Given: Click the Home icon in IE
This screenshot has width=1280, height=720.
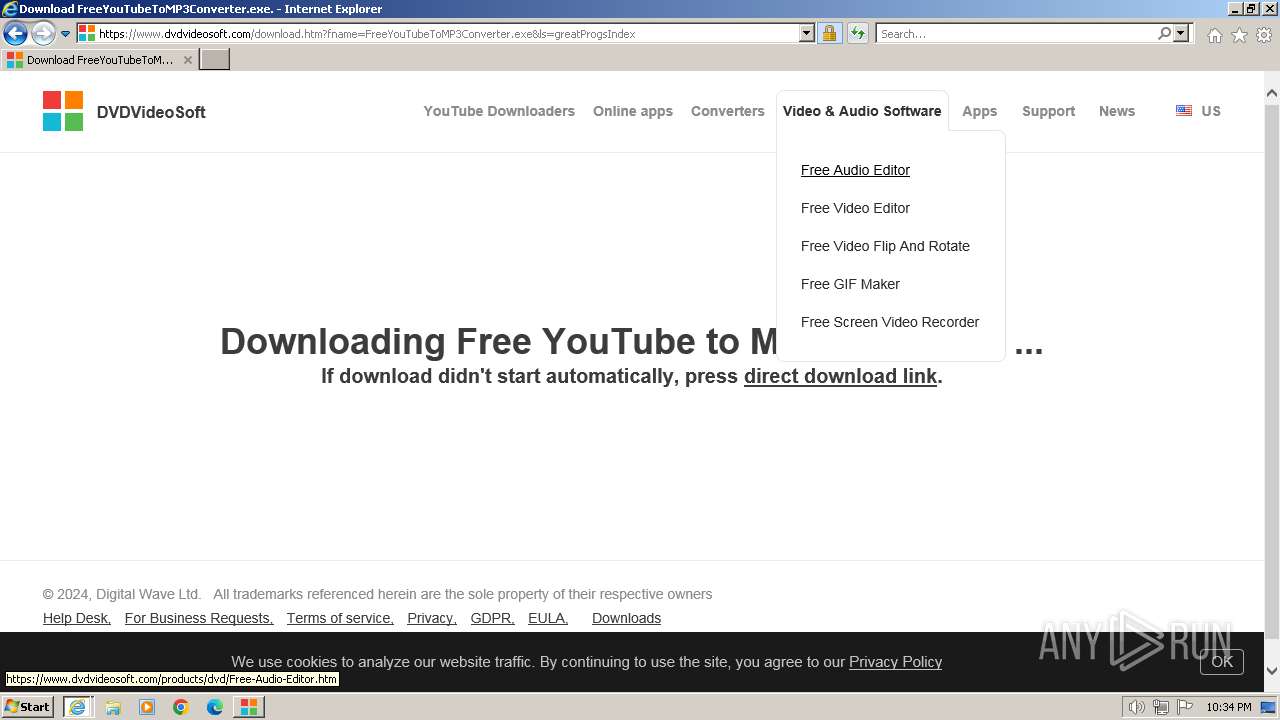Looking at the screenshot, I should 1214,35.
